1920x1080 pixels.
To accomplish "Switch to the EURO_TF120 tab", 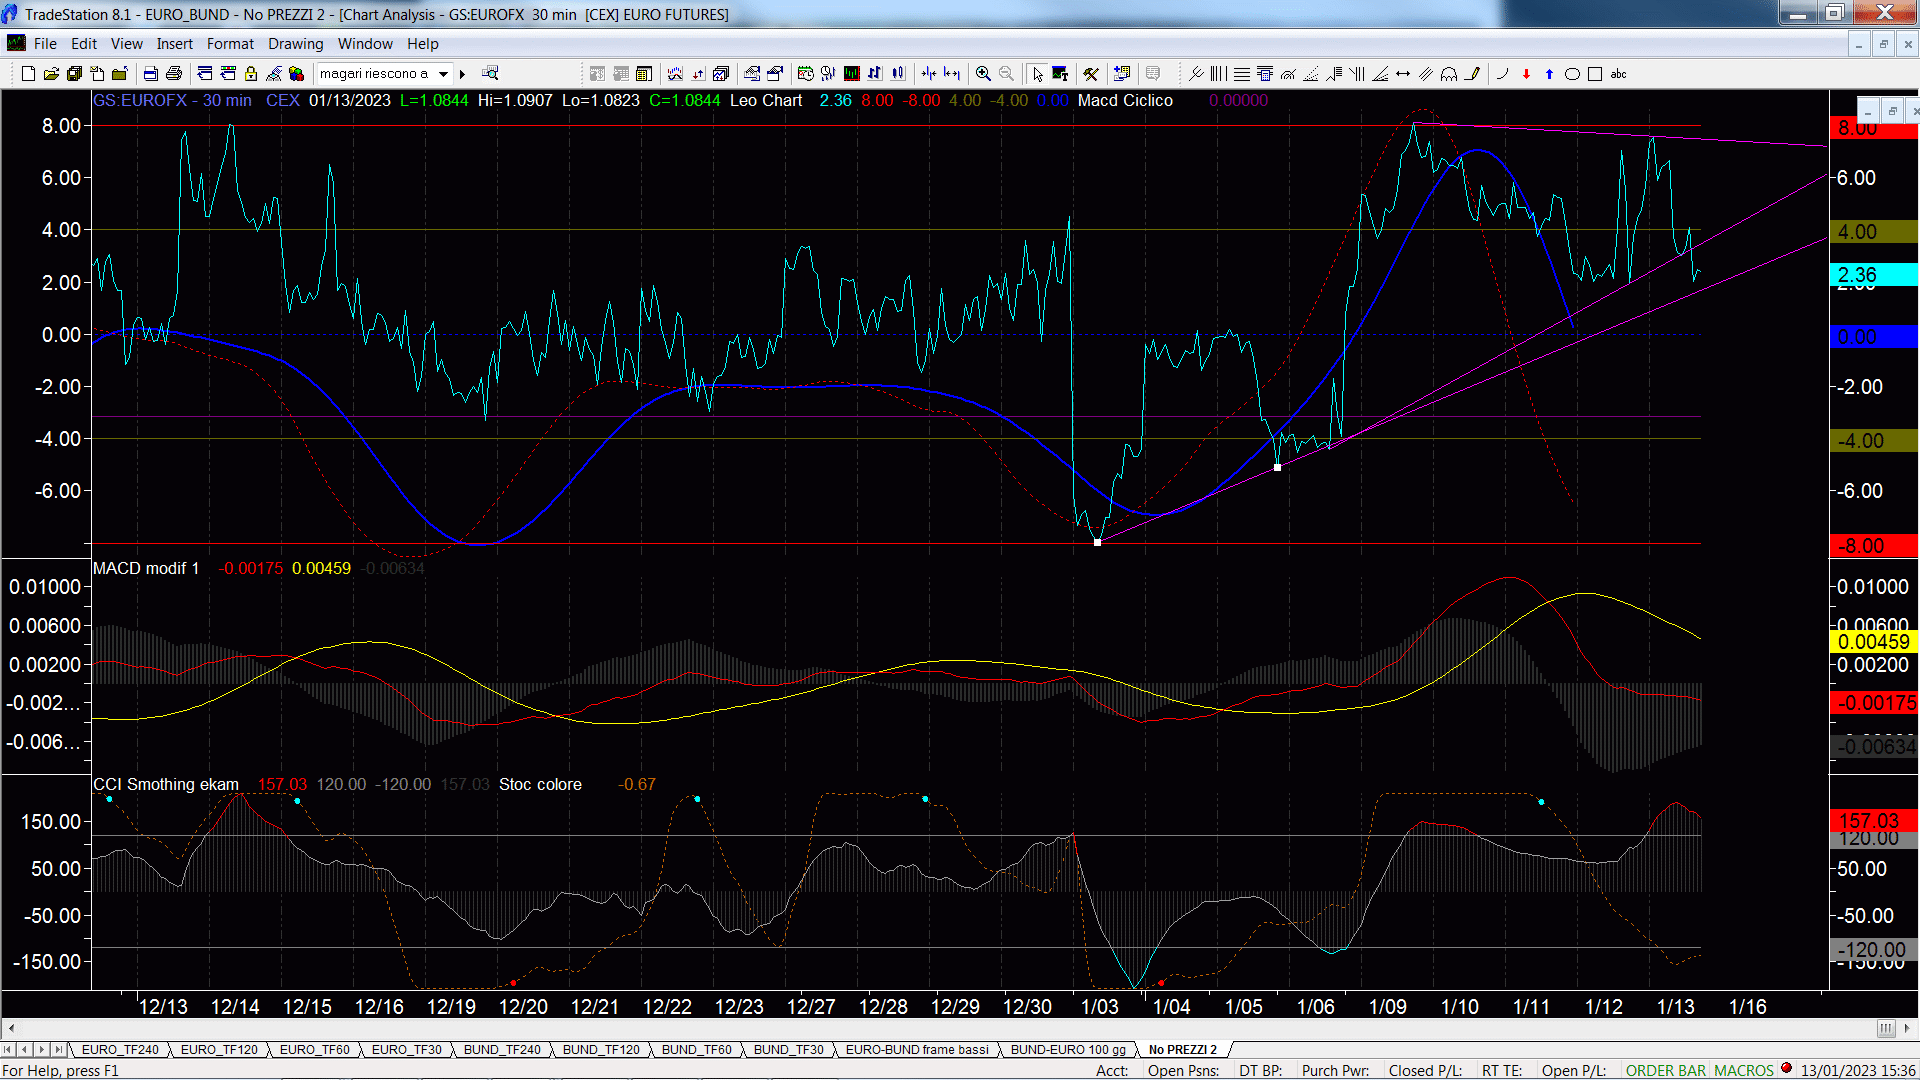I will tap(219, 1050).
